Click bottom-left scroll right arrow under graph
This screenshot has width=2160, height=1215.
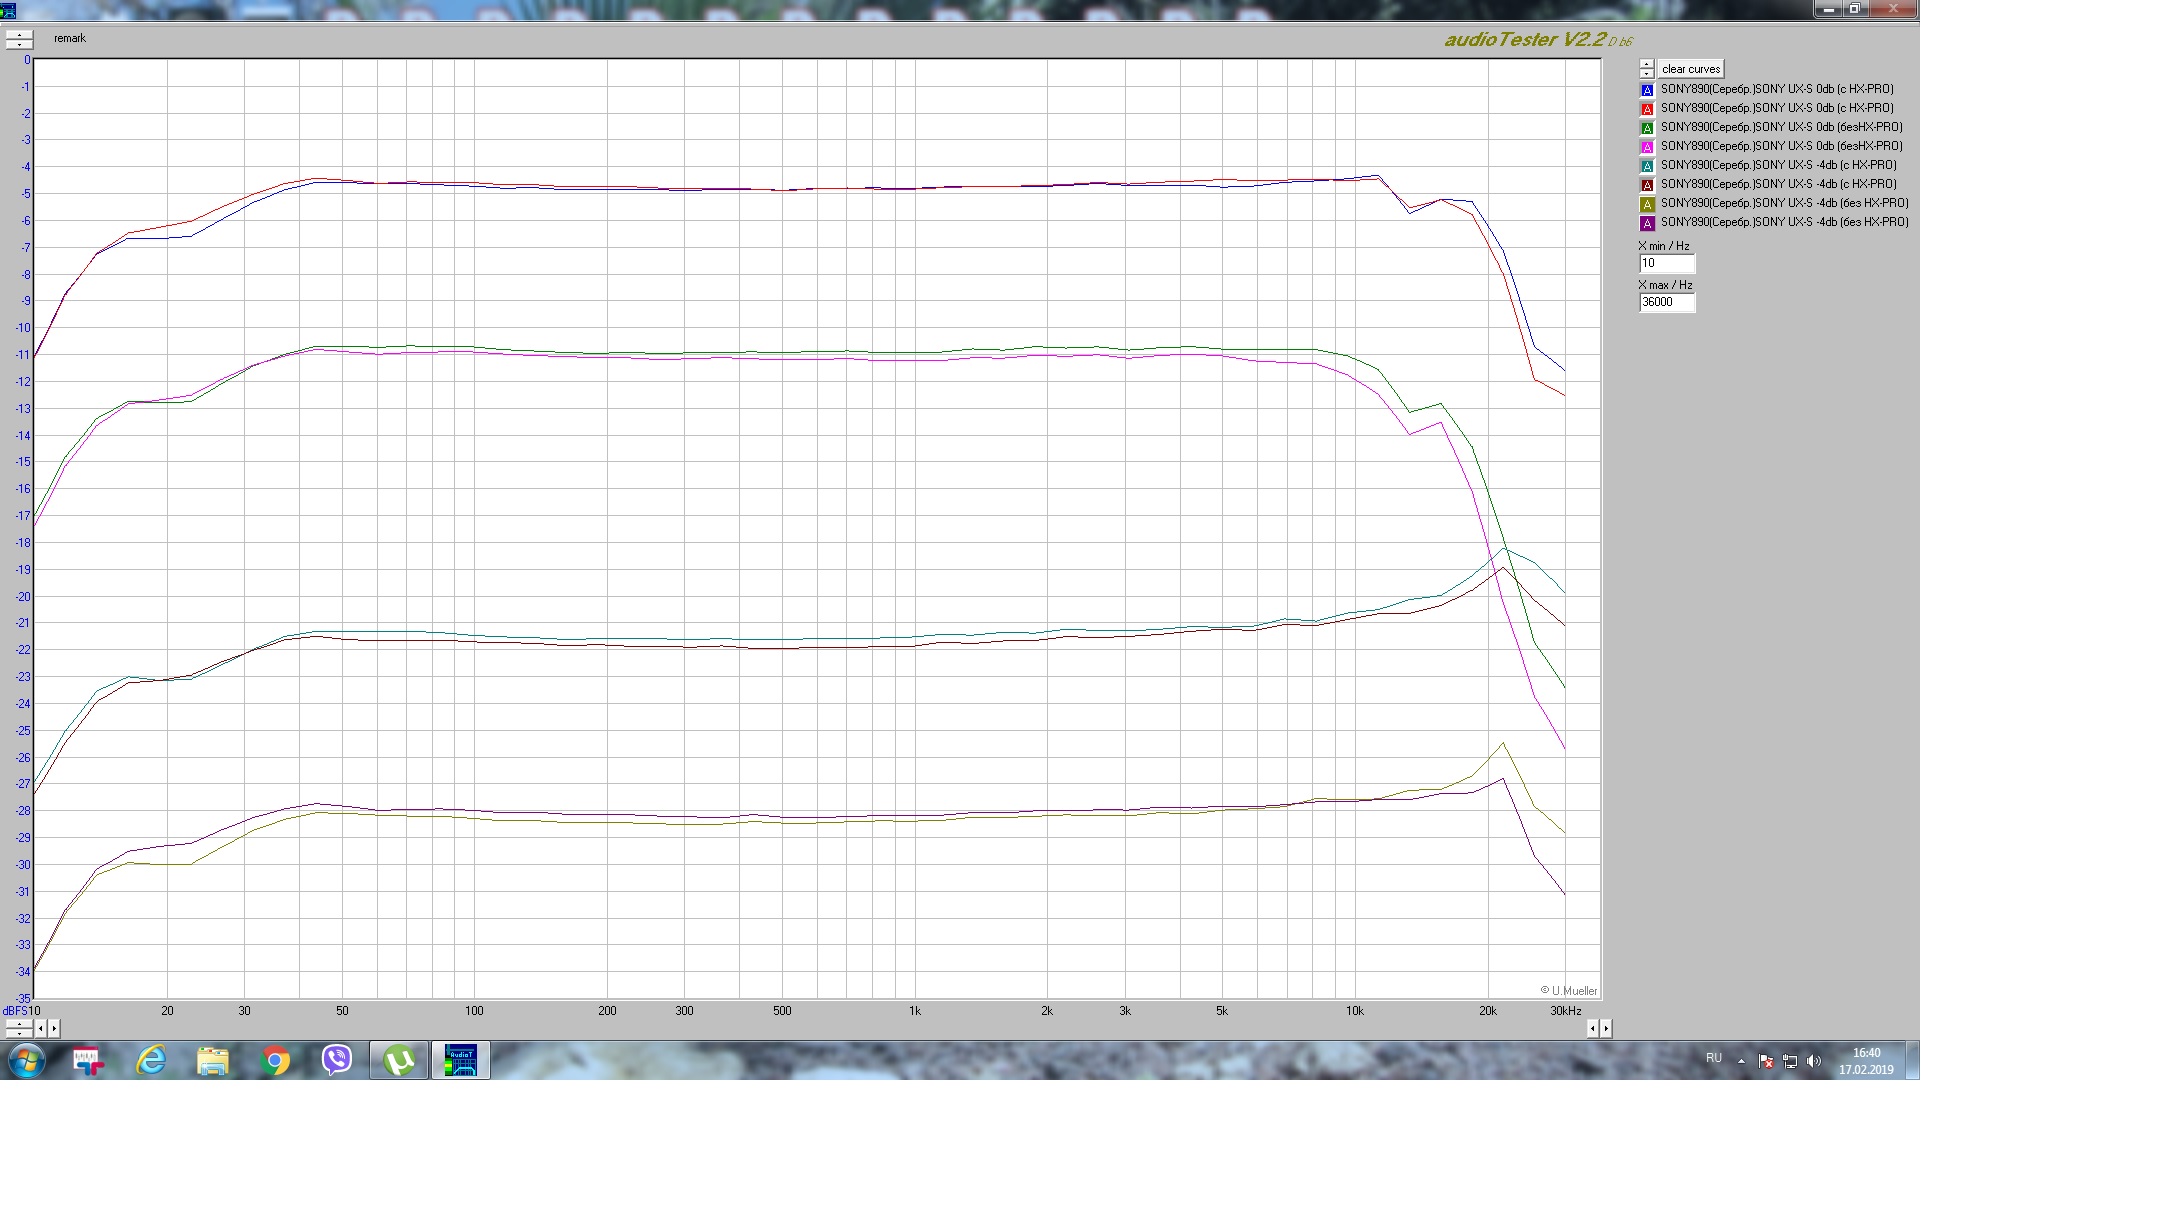tap(54, 1028)
